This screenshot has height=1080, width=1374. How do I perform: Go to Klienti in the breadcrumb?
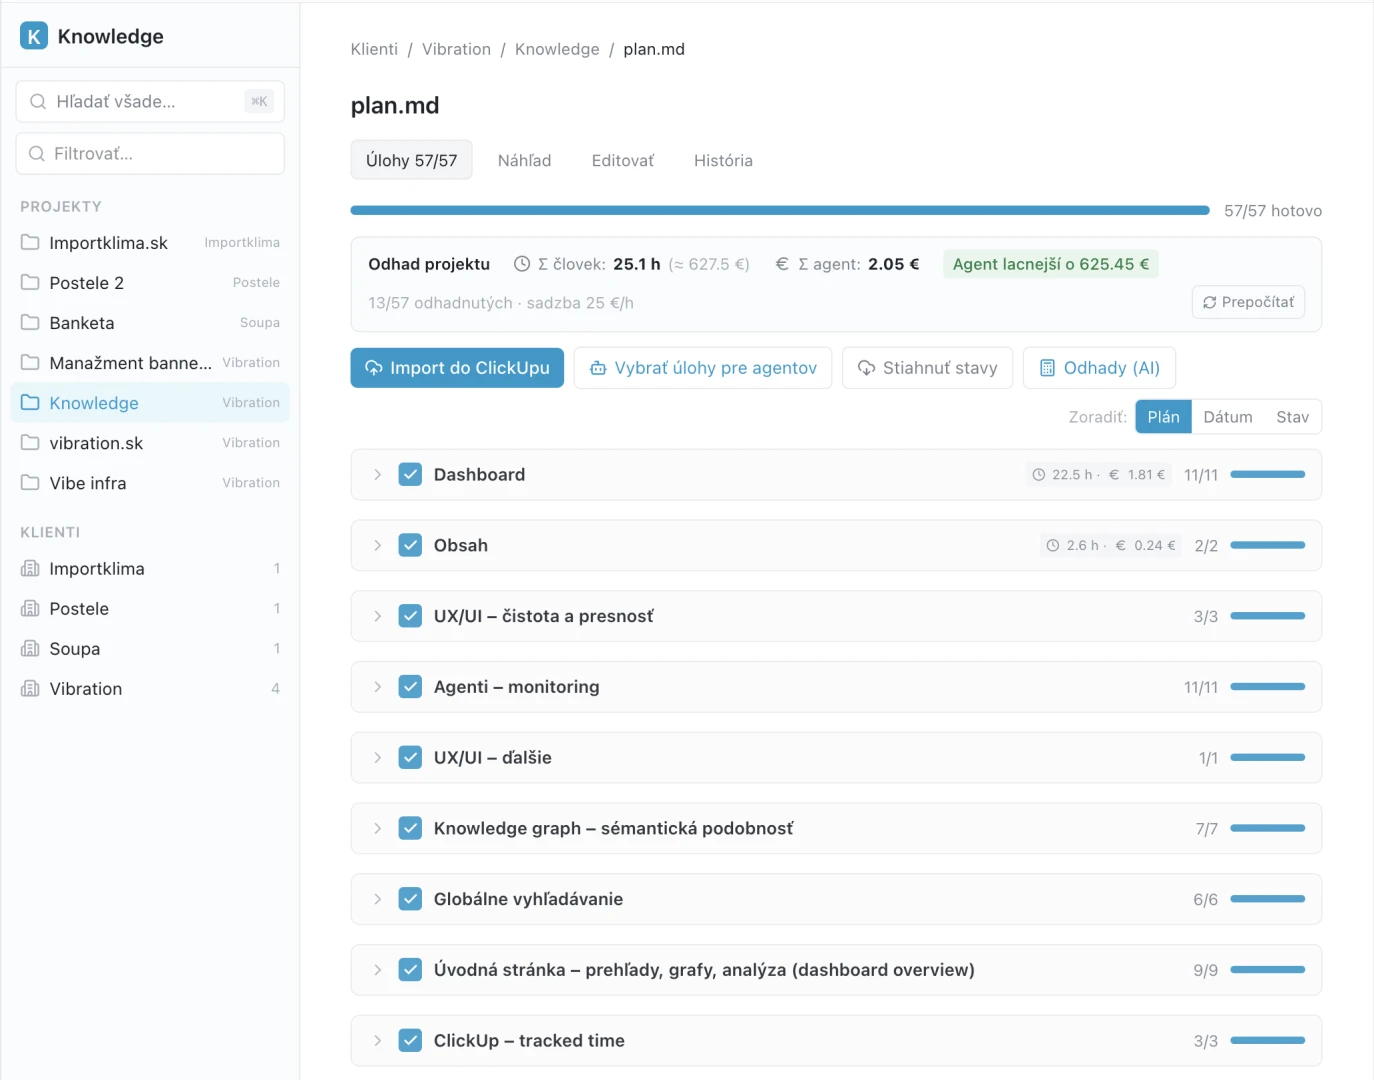pos(374,49)
